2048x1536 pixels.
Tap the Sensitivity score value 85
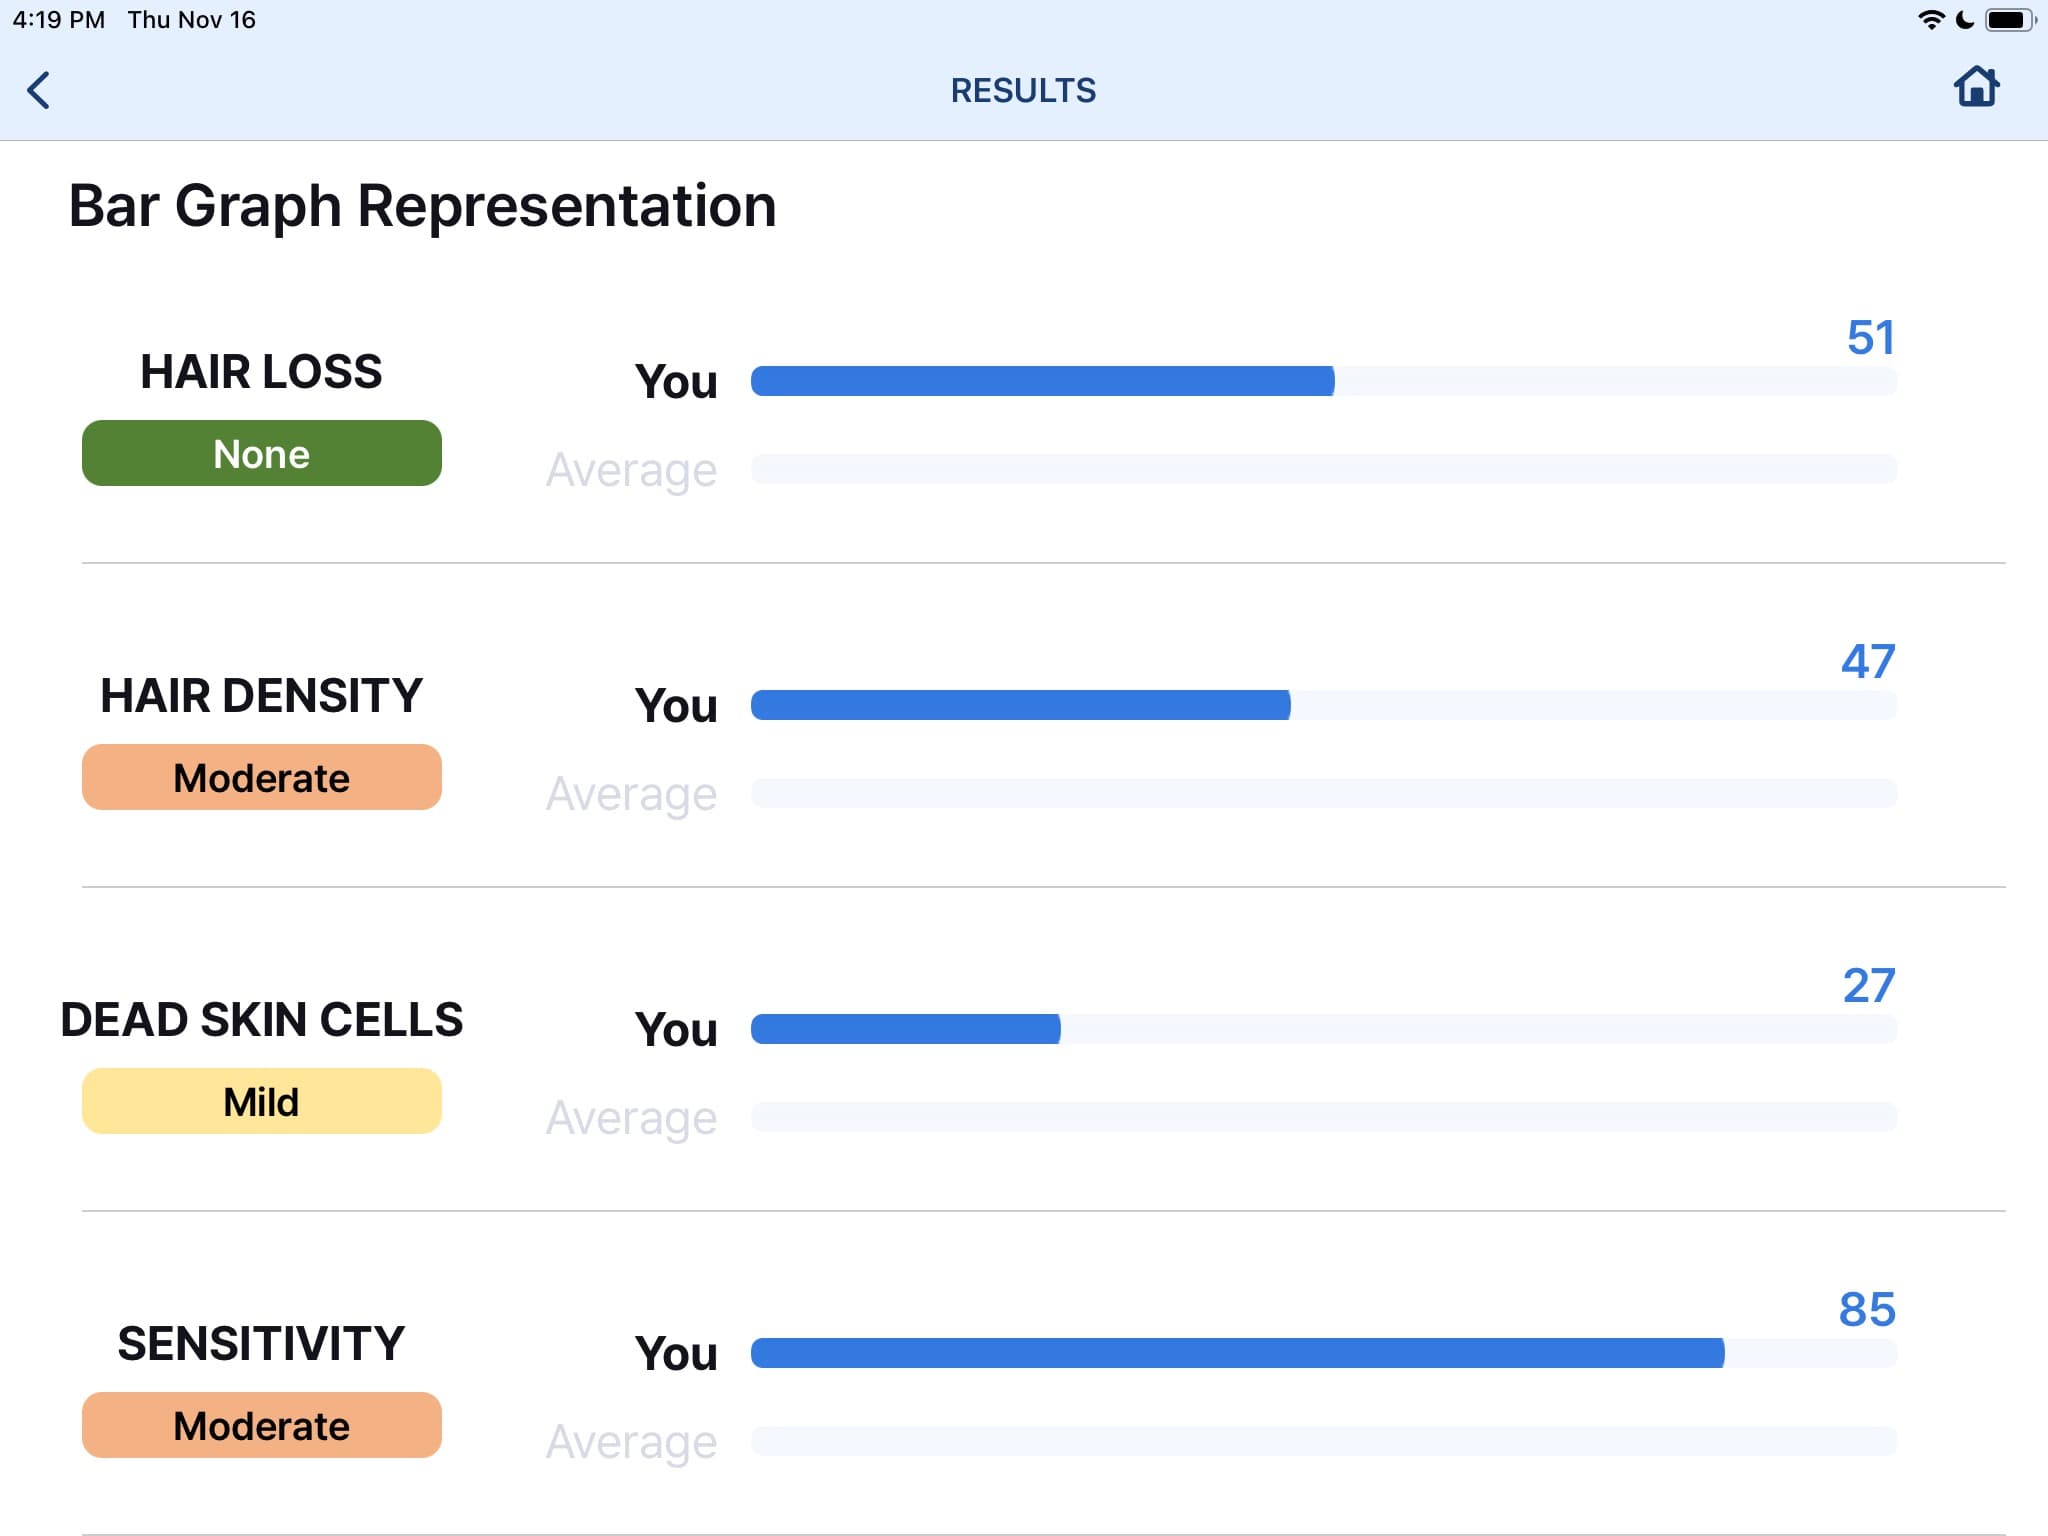coord(1867,1309)
